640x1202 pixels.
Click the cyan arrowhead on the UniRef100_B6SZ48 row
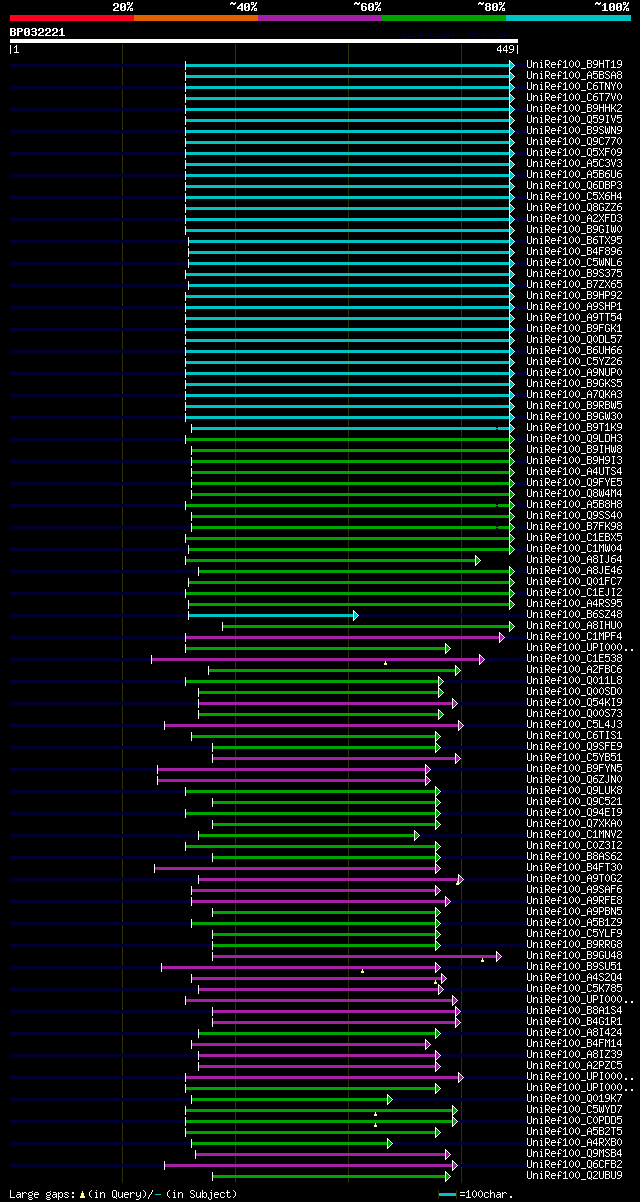[355, 615]
